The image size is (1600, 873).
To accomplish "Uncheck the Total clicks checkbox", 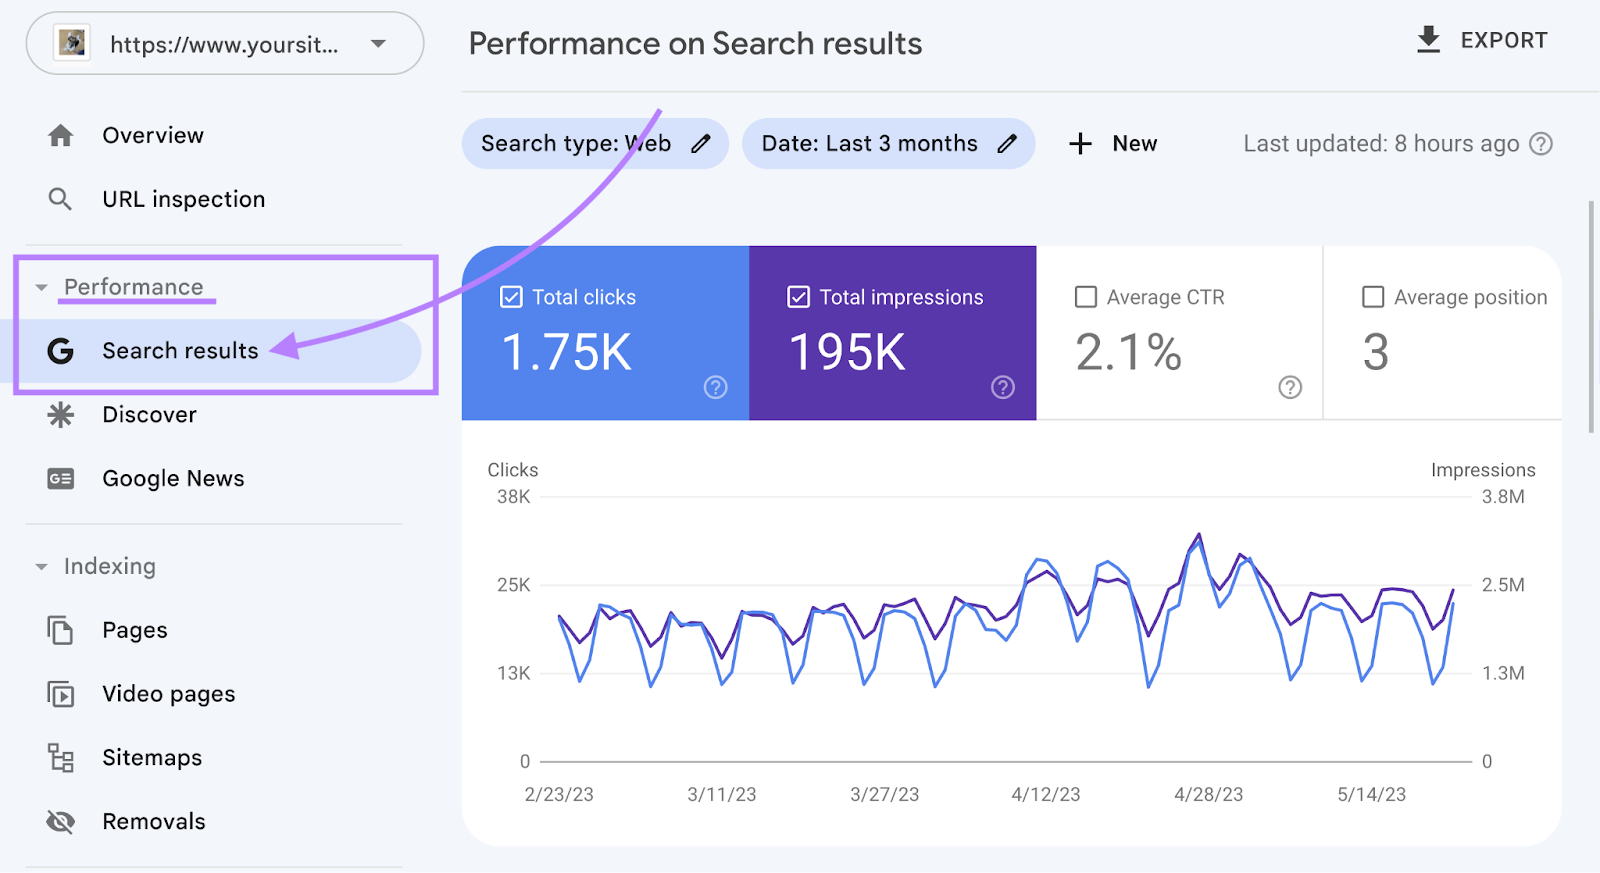I will (x=511, y=297).
